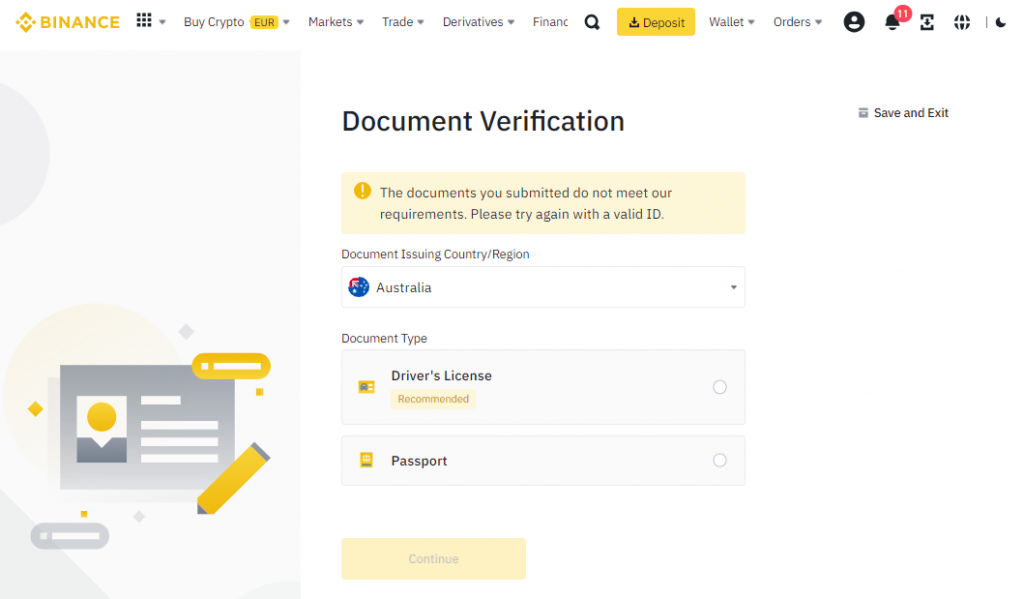Click the search magnifier icon
1024x599 pixels.
click(592, 22)
